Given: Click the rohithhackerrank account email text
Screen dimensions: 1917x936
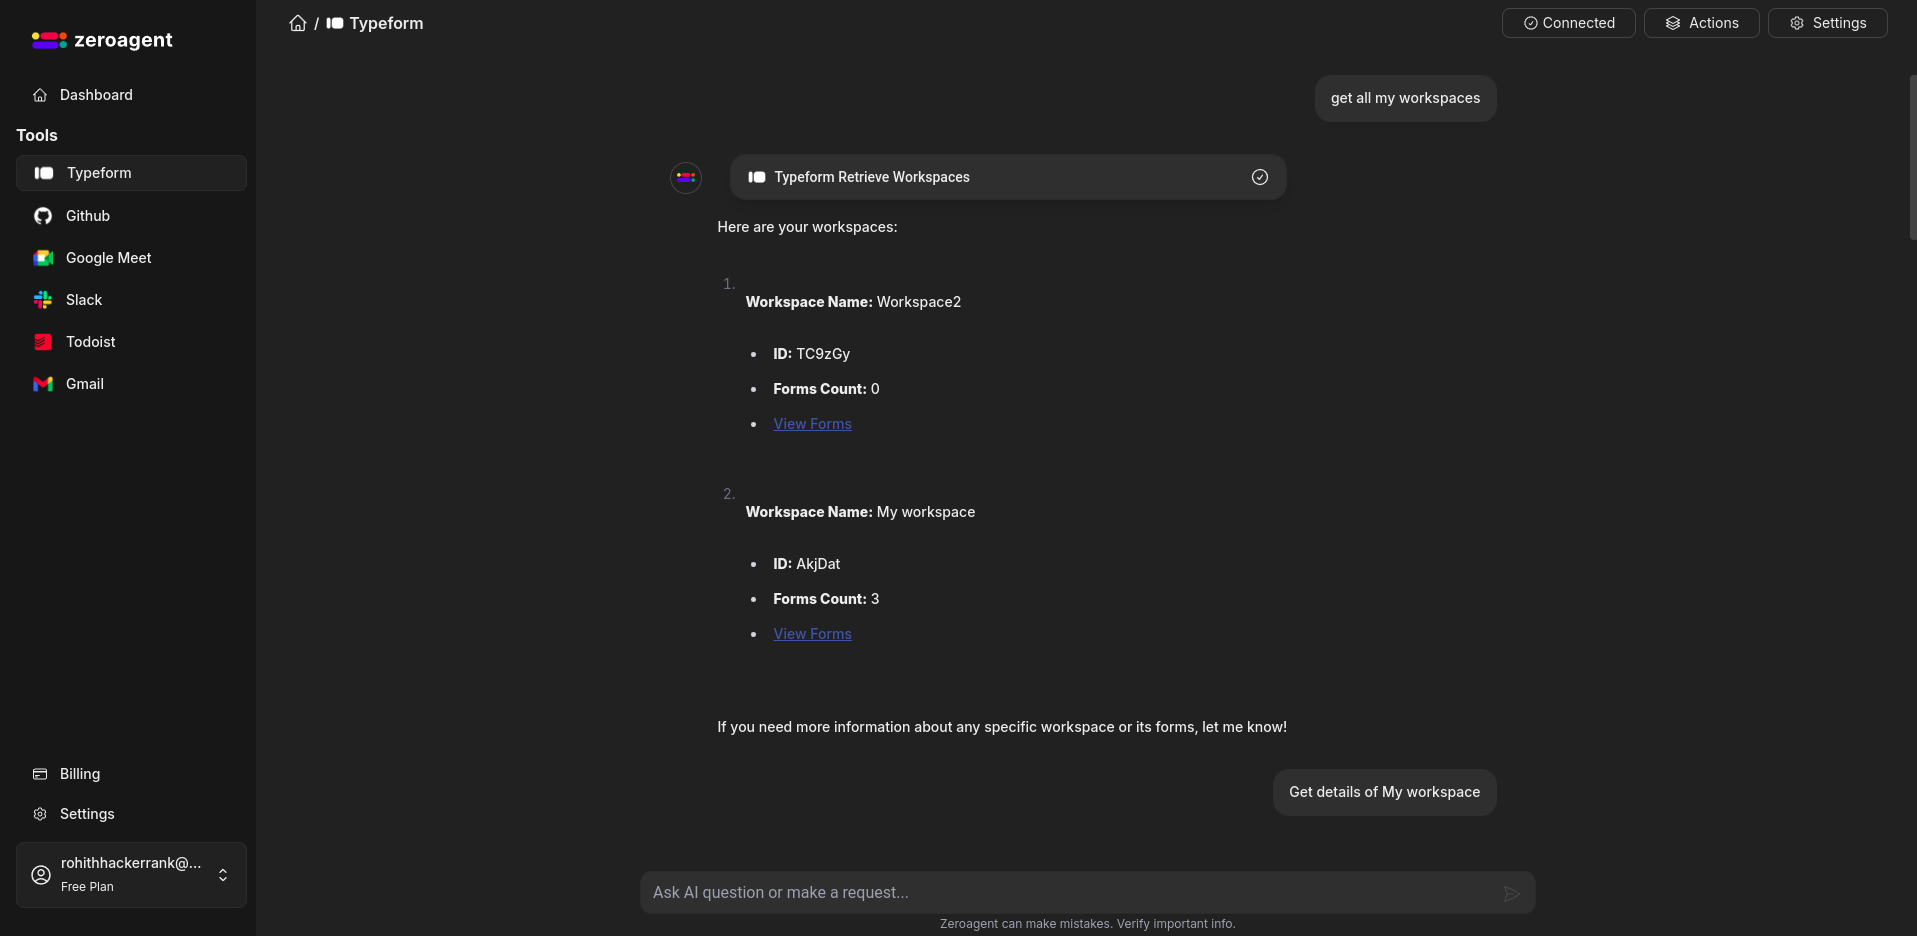Looking at the screenshot, I should [131, 863].
